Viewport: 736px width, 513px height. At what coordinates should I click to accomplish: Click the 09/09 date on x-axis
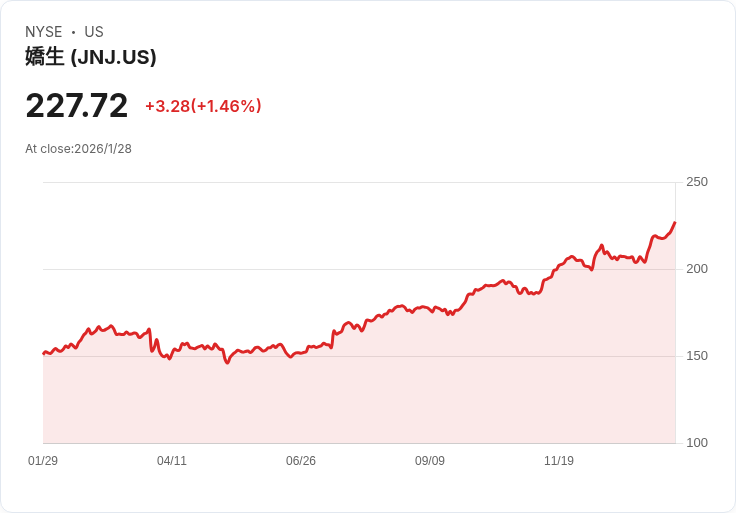[430, 461]
